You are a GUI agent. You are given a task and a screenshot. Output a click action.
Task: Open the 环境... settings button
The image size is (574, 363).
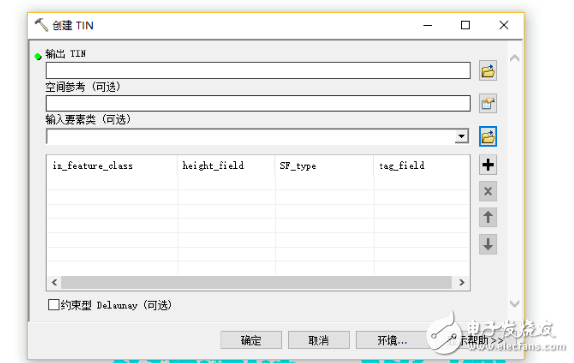click(391, 340)
